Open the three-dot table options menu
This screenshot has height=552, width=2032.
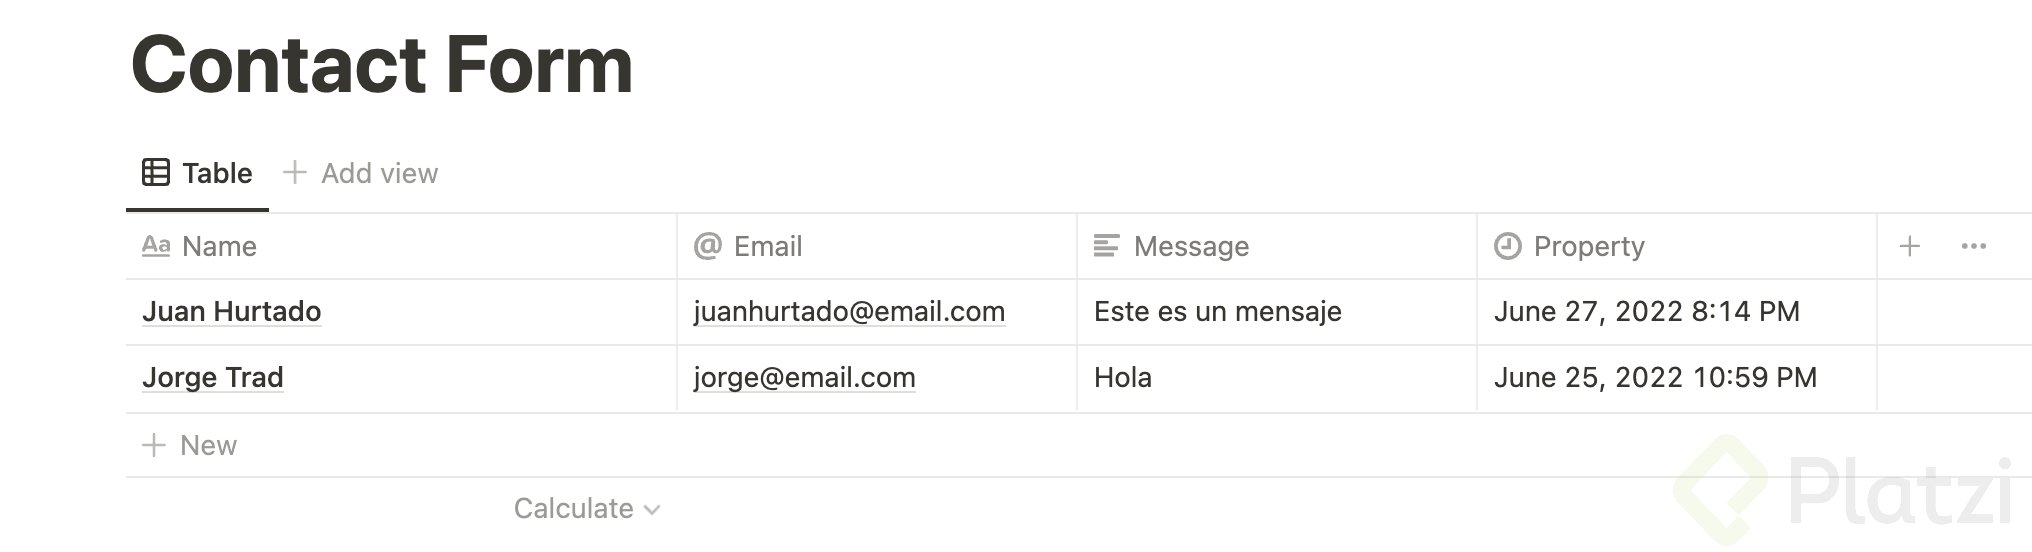[x=1973, y=246]
